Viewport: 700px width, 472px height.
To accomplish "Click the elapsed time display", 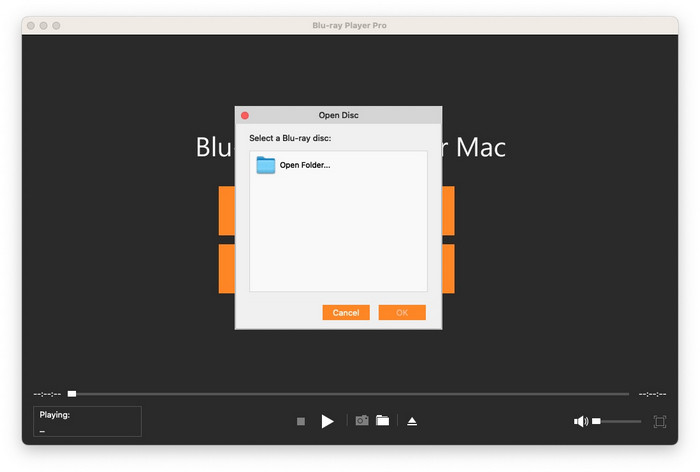I will coord(47,394).
